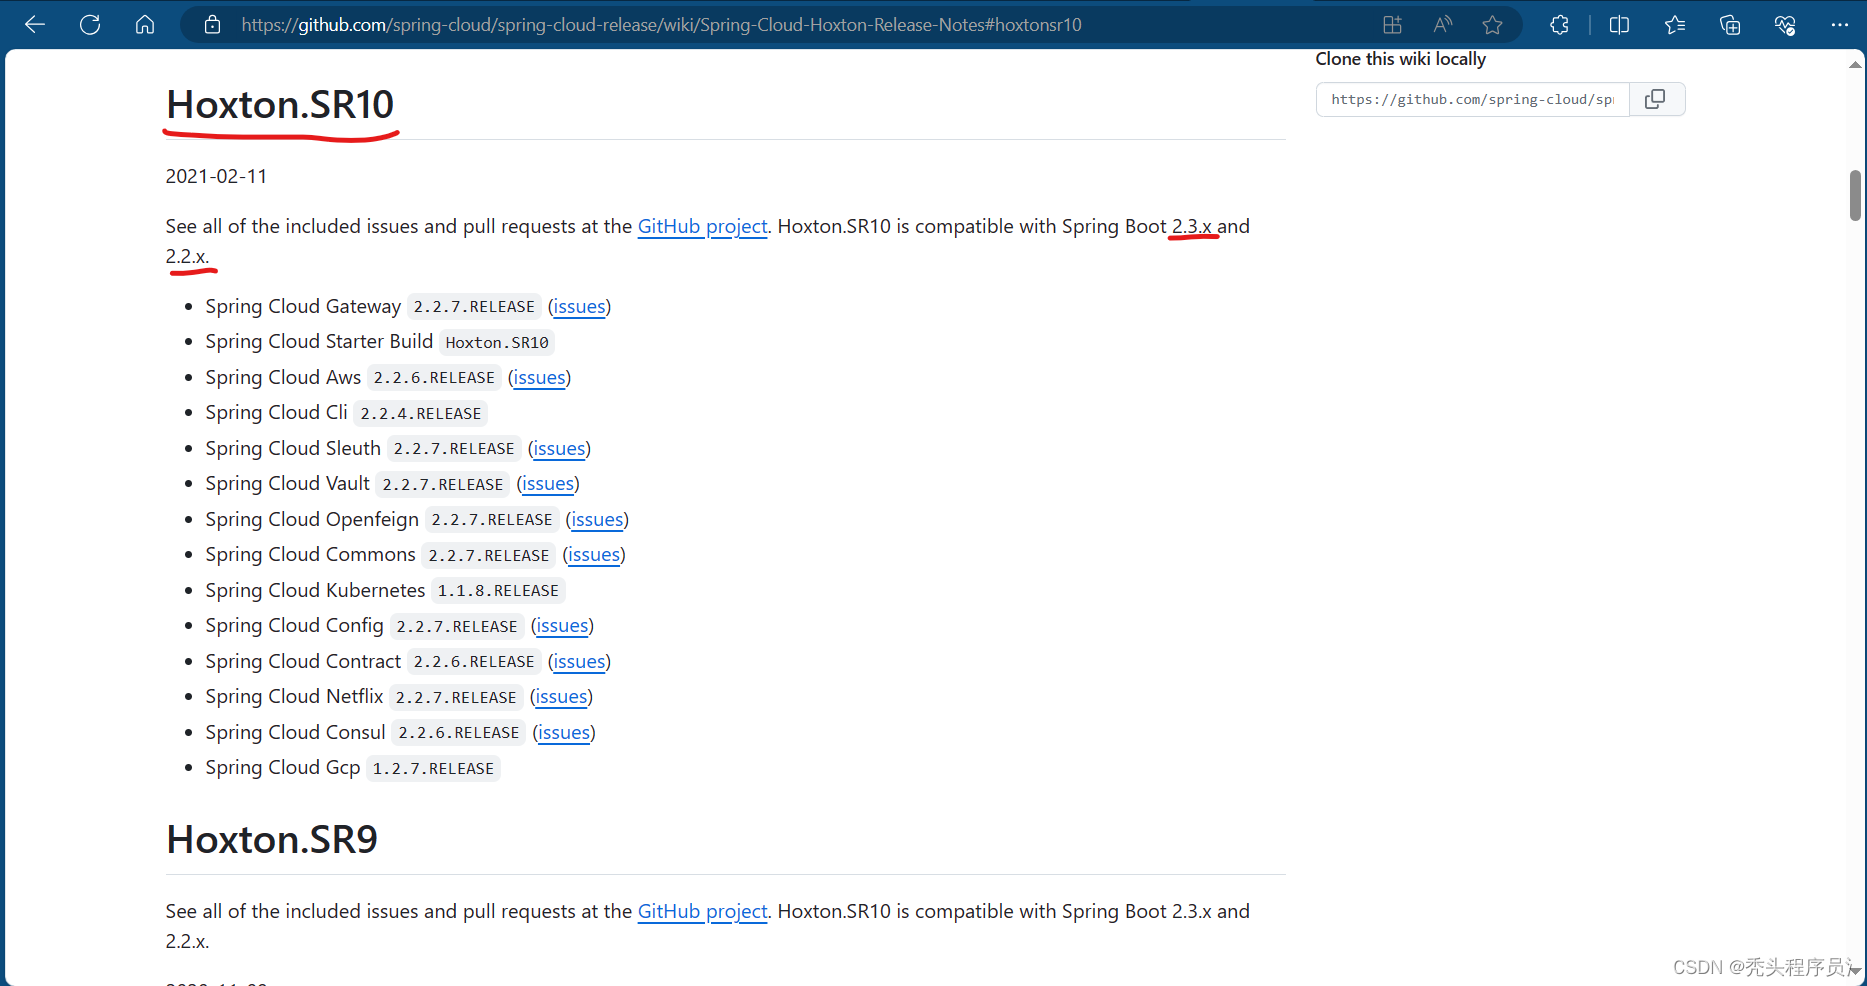Screen dimensions: 1867x986
Task: Open the favorites list
Action: click(1675, 25)
